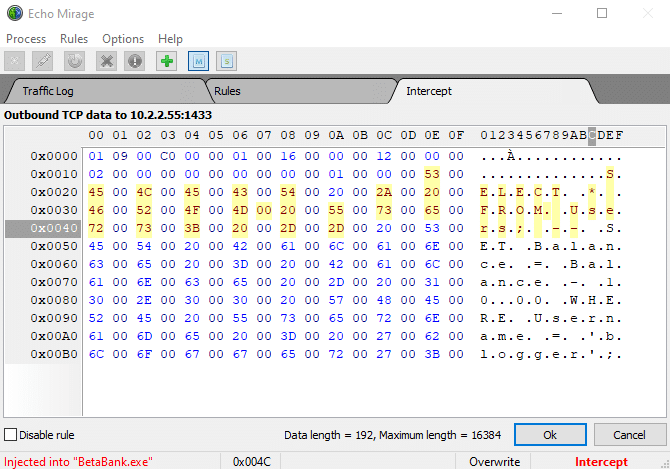Switch to the Rules tab
The height and width of the screenshot is (469, 670).
227,91
